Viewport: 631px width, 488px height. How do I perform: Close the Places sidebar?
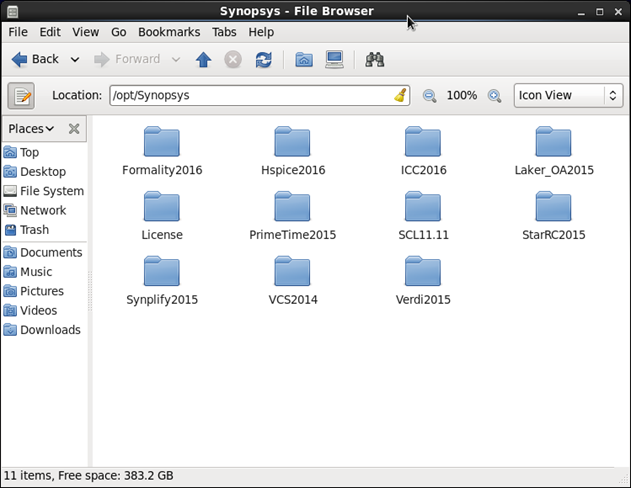coord(74,129)
